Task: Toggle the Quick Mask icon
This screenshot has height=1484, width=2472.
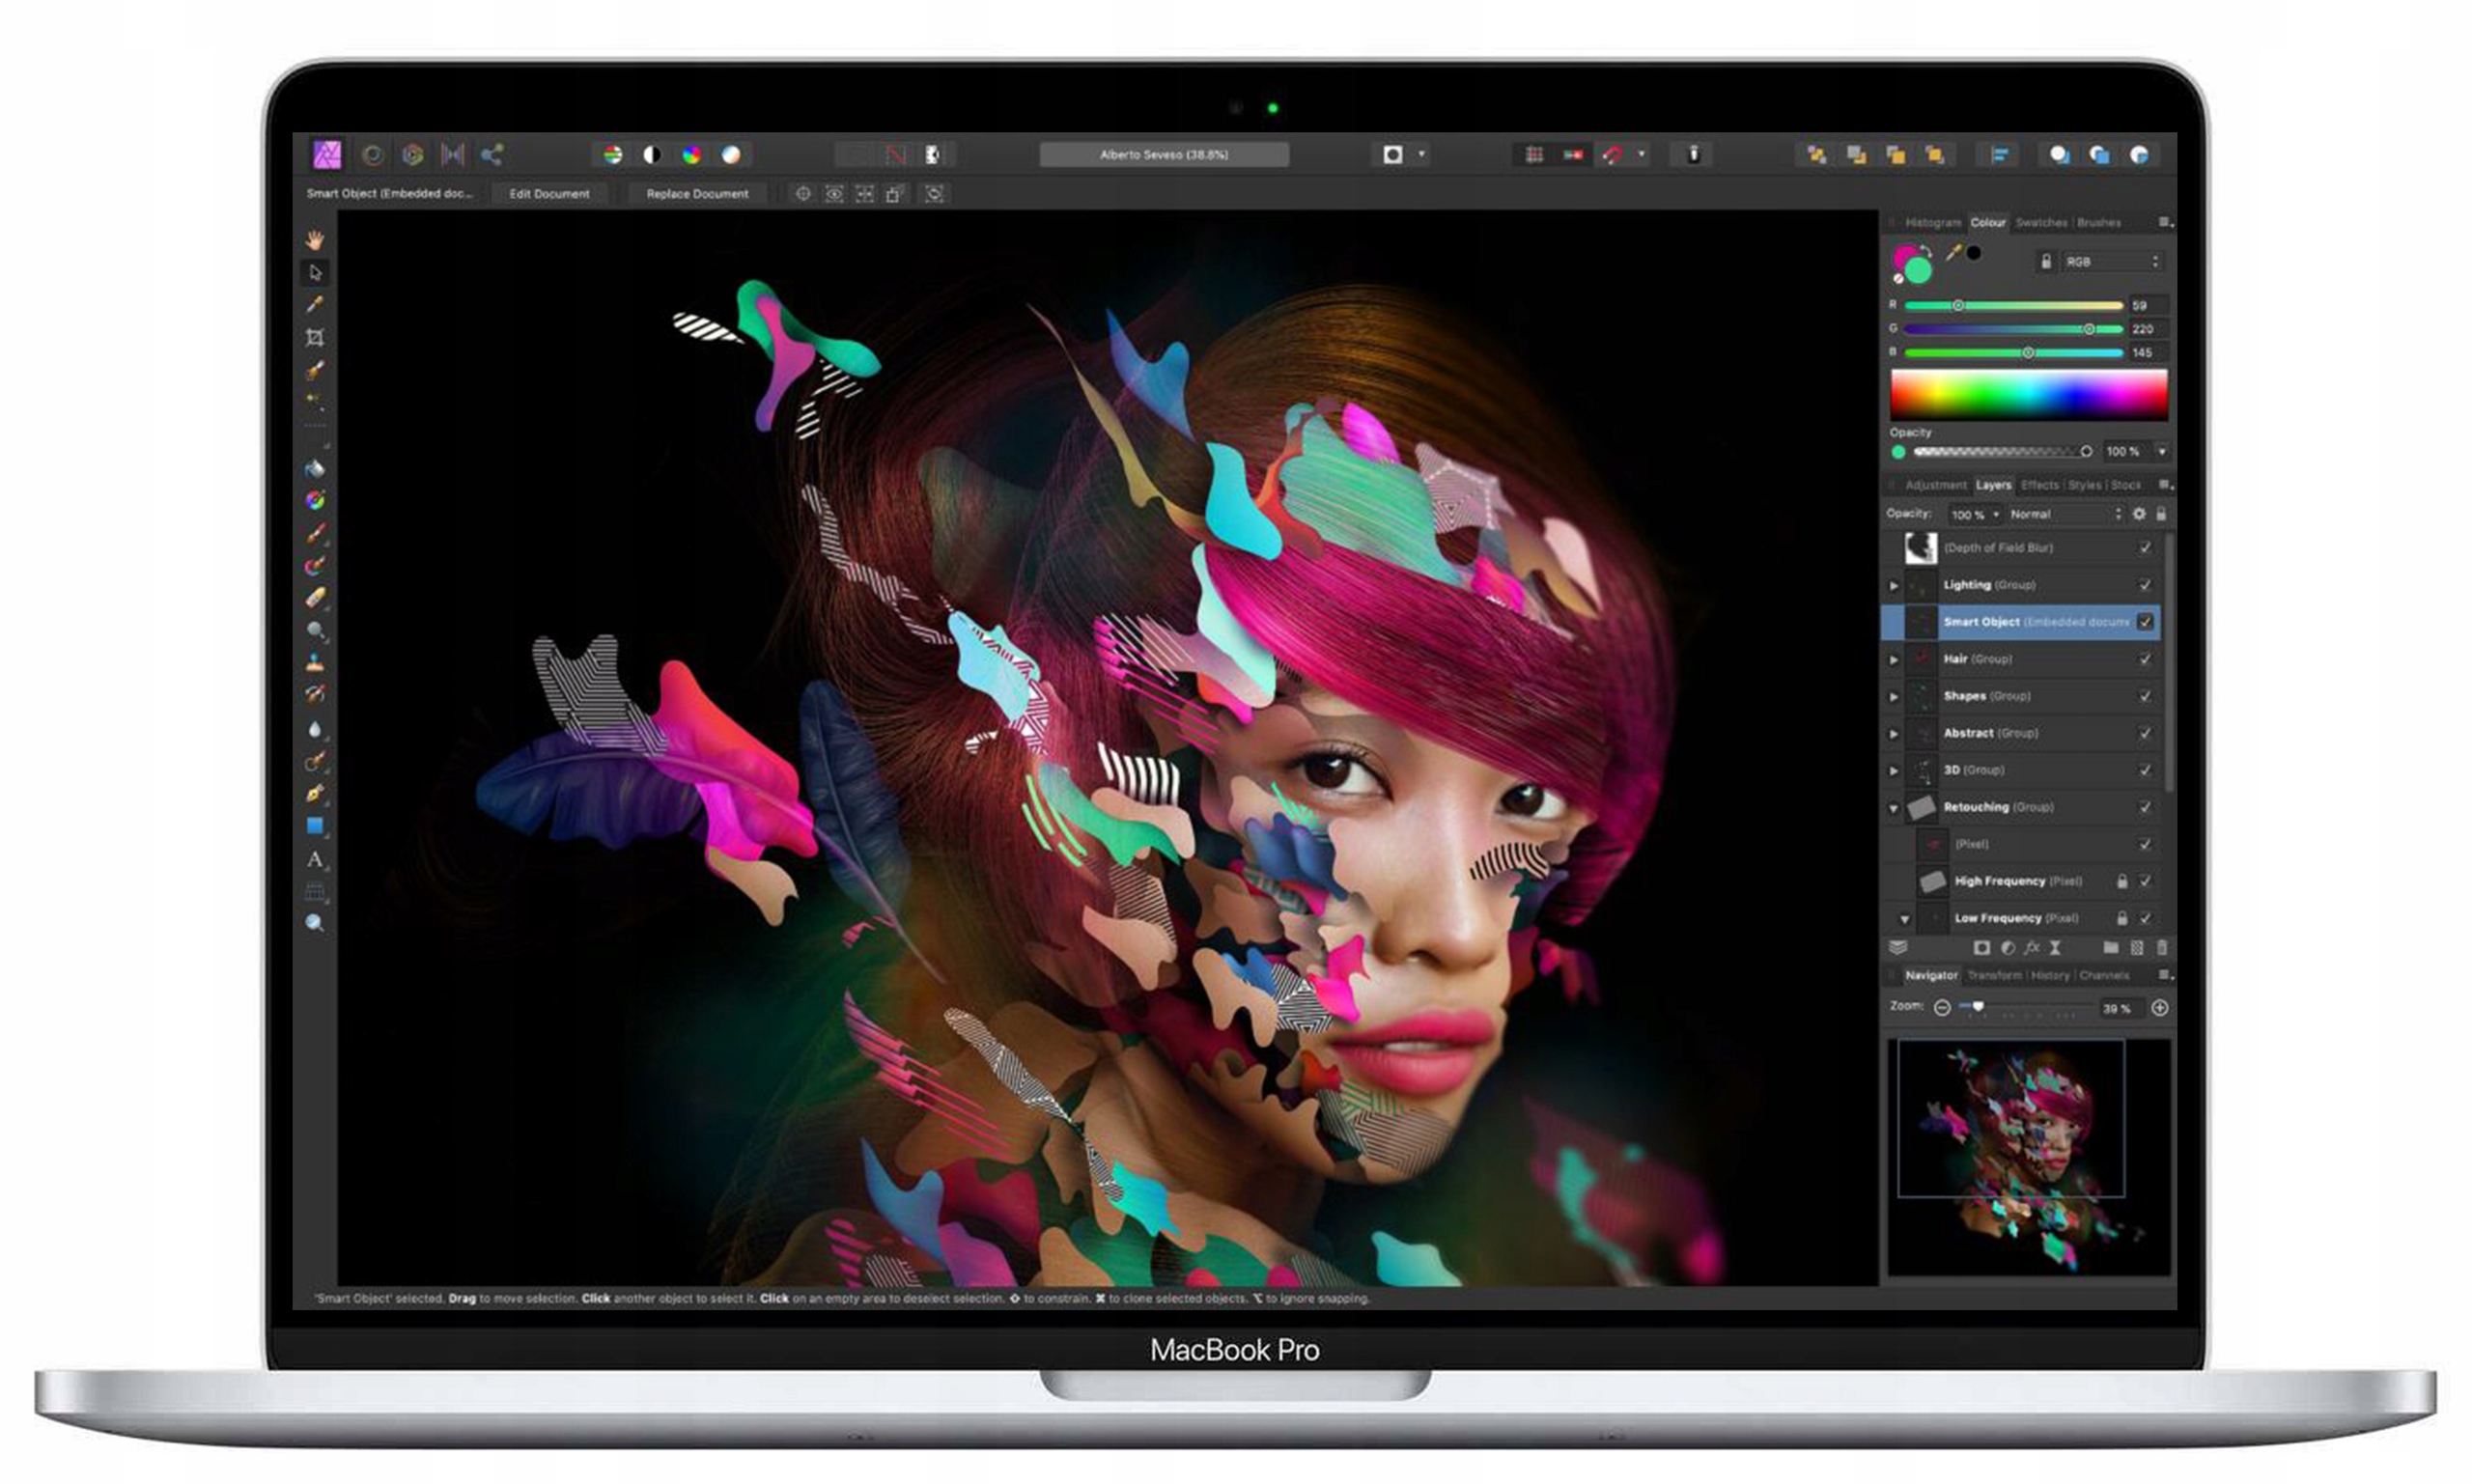Action: [1392, 154]
